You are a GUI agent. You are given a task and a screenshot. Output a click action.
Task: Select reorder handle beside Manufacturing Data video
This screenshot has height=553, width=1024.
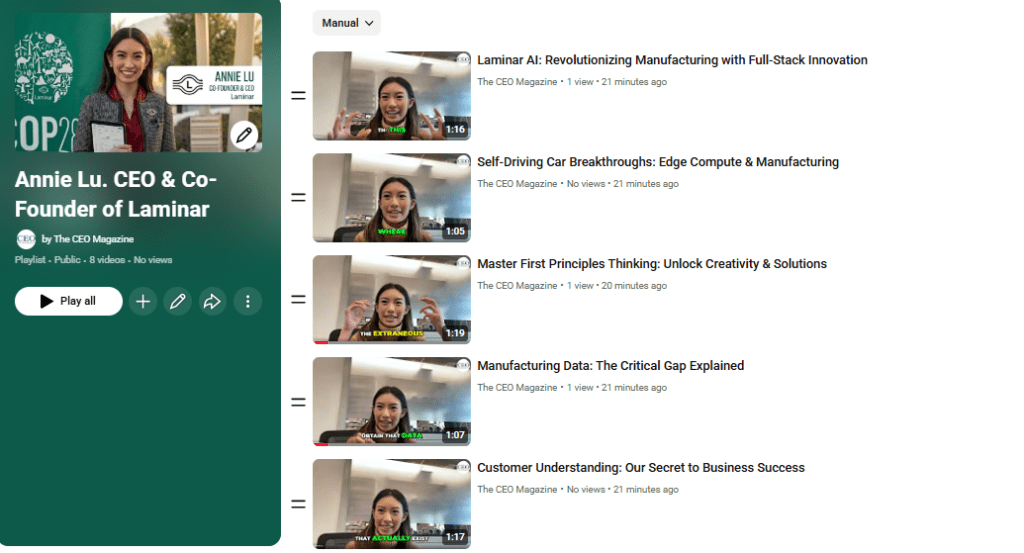coord(298,402)
